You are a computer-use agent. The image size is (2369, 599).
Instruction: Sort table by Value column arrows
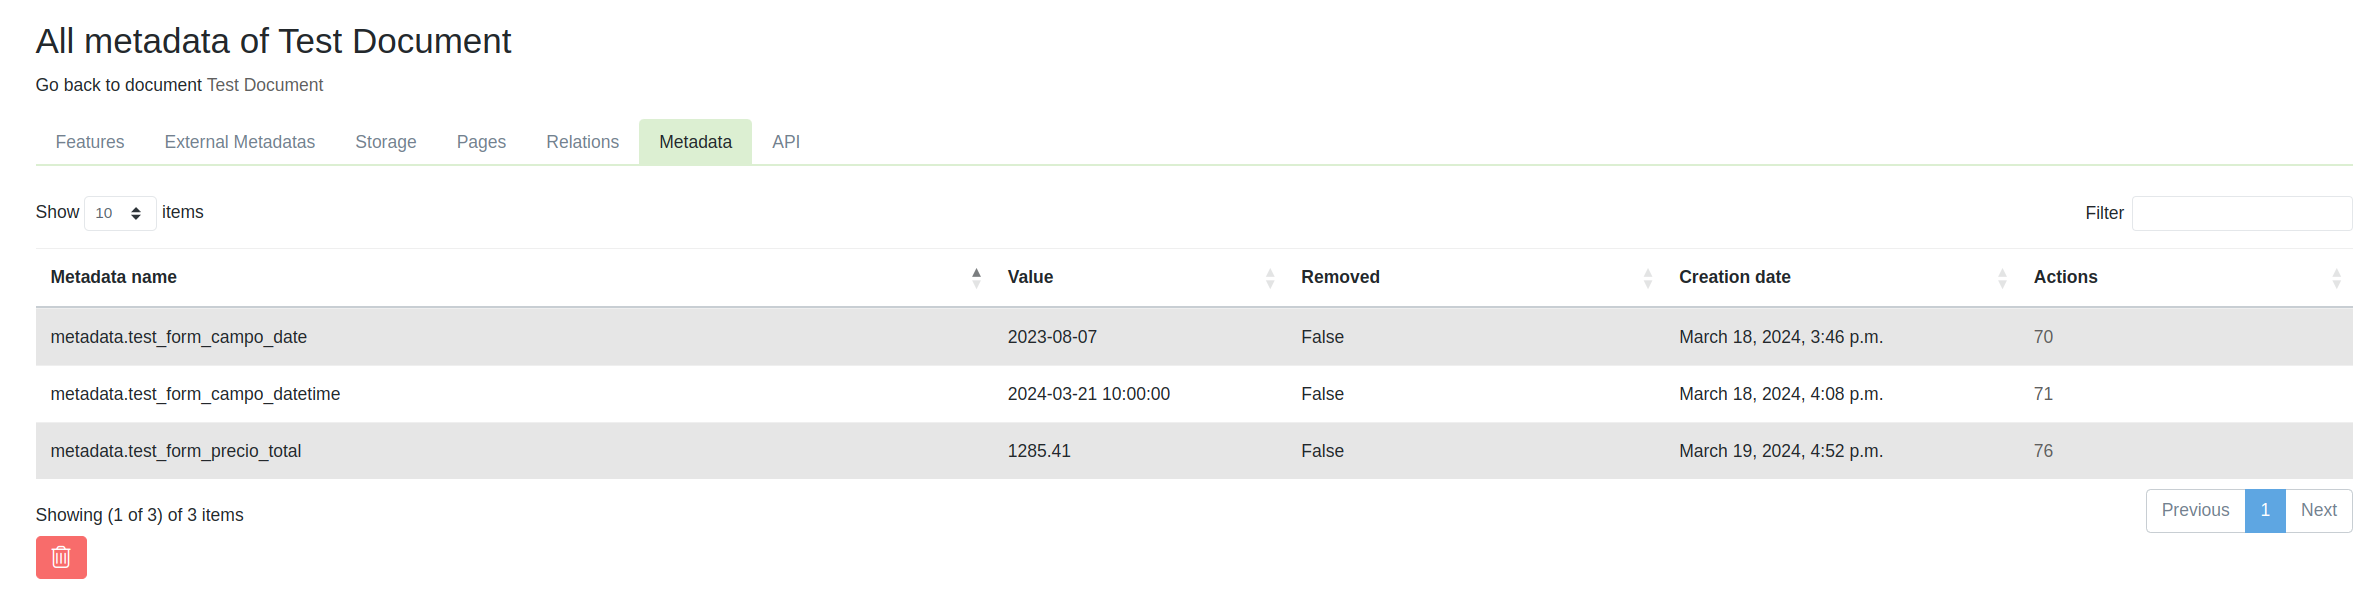[x=1270, y=278]
